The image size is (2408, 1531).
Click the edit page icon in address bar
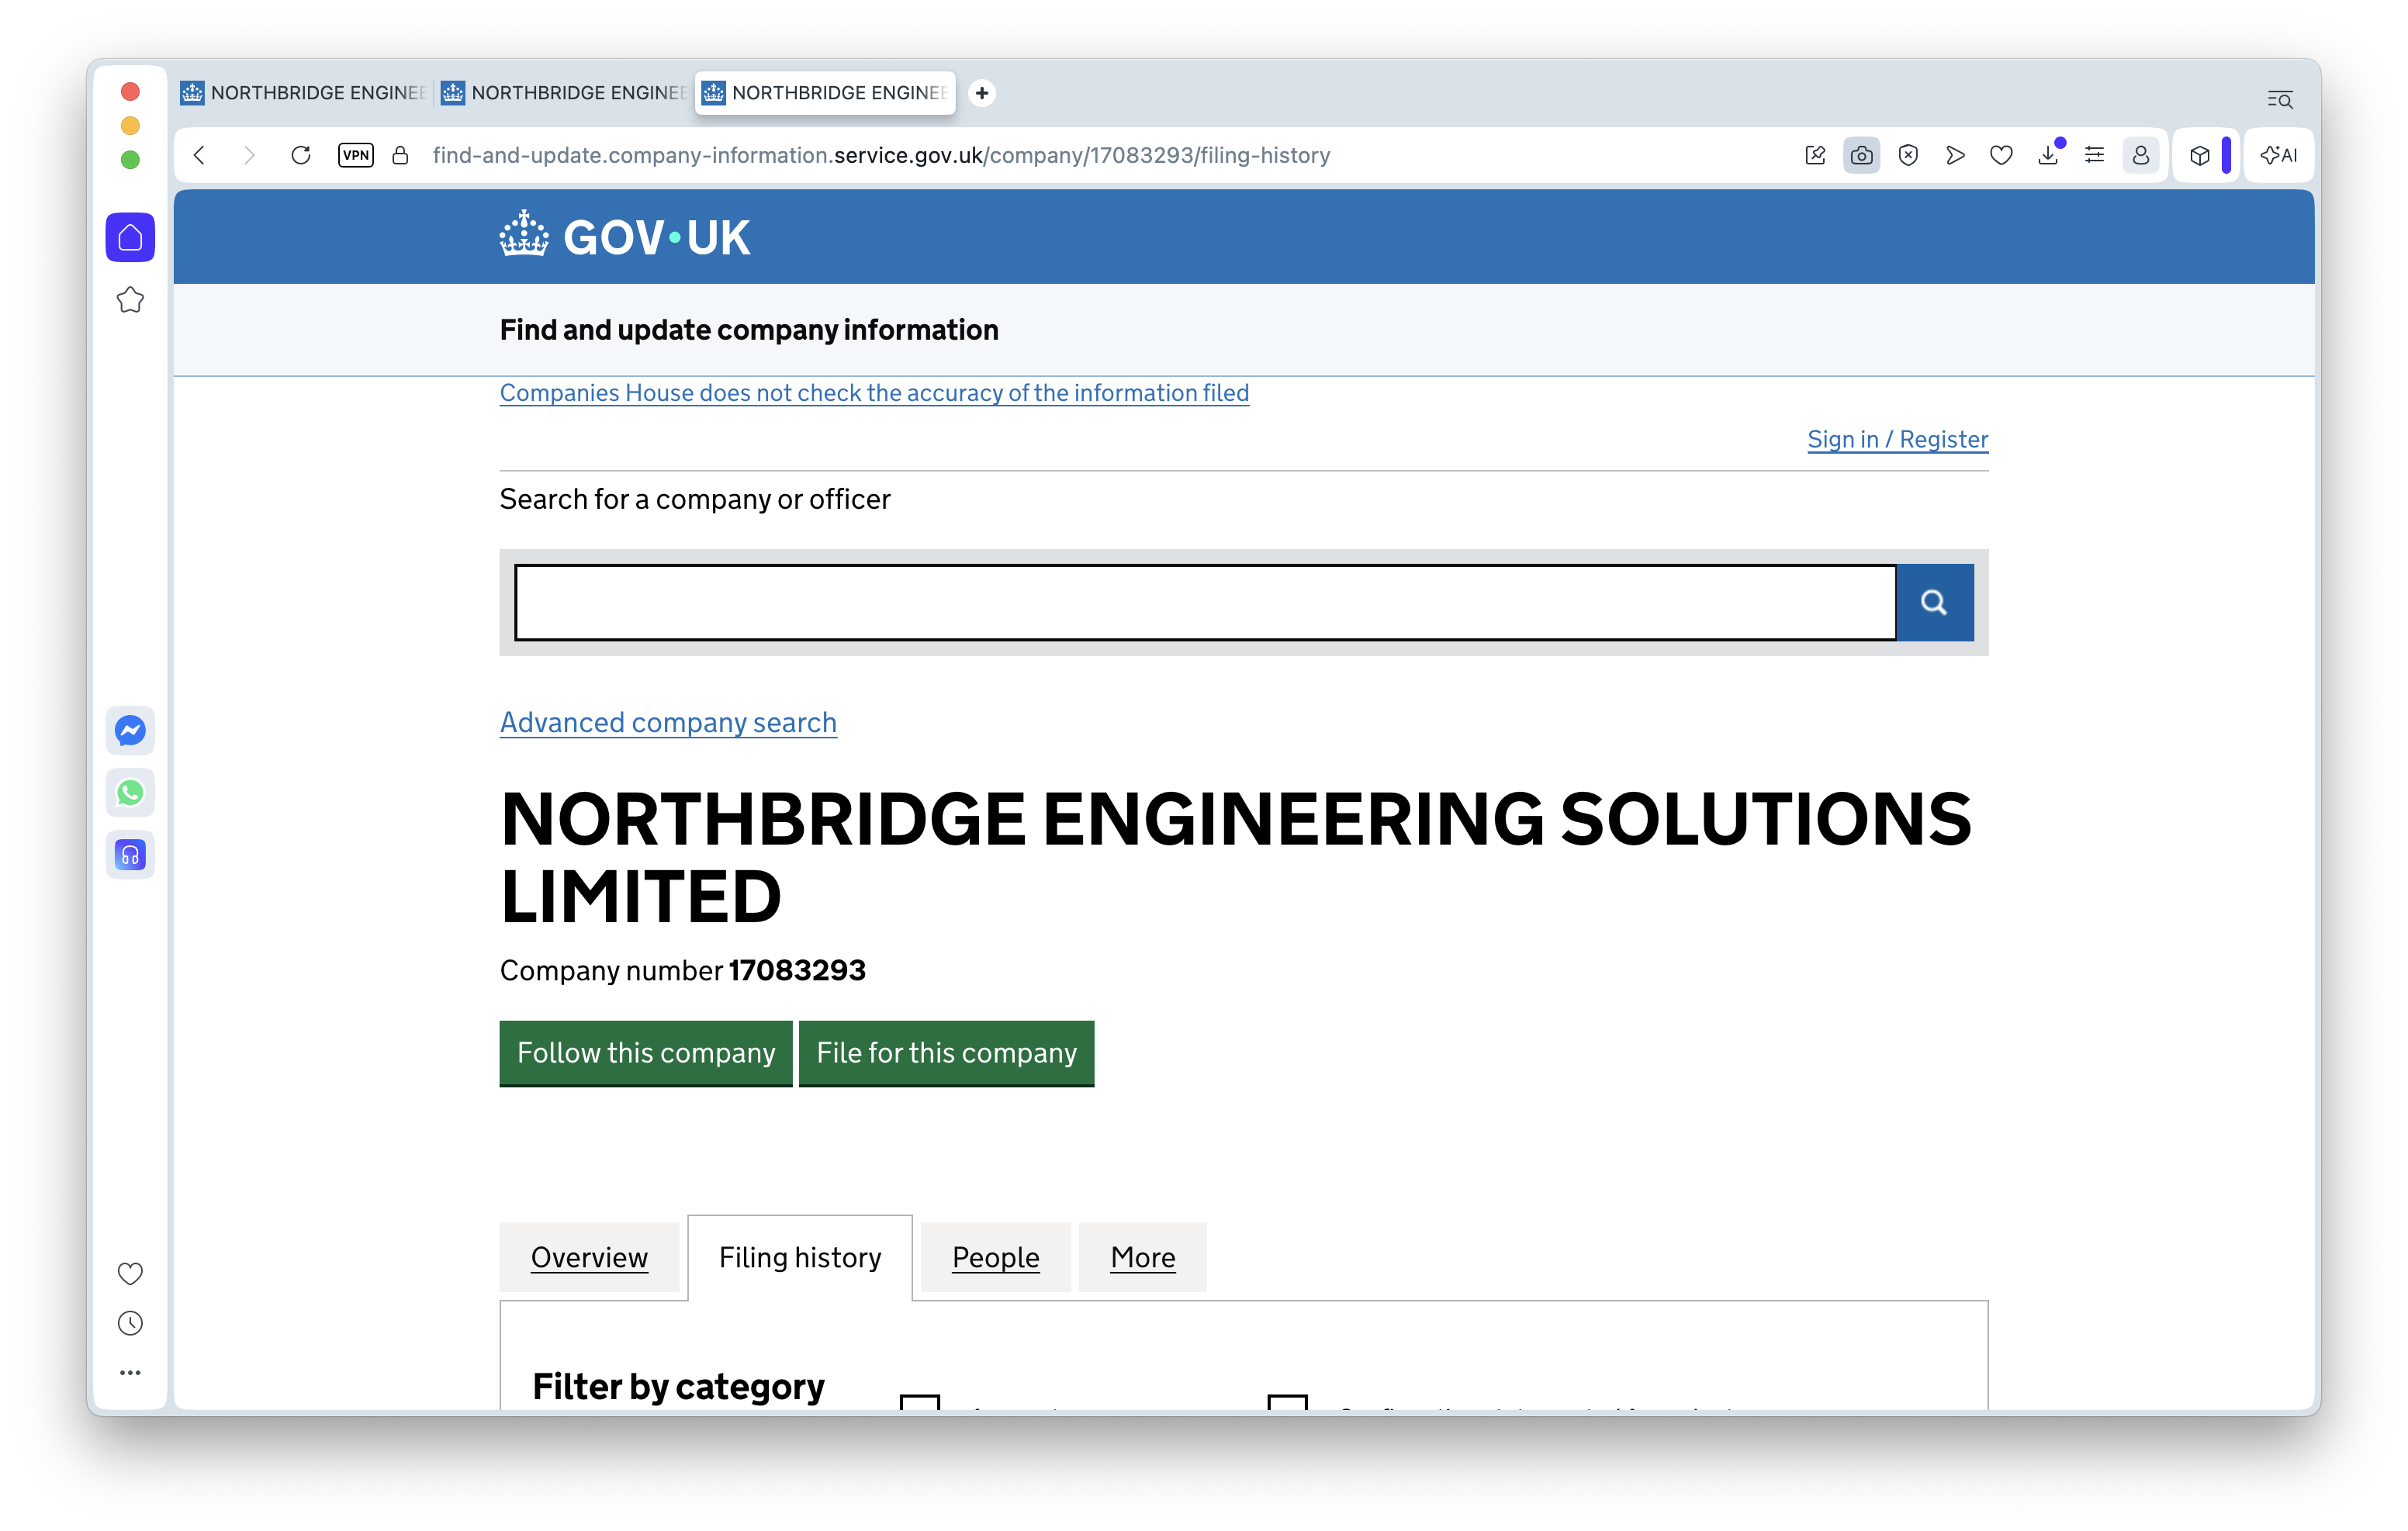coord(1815,155)
